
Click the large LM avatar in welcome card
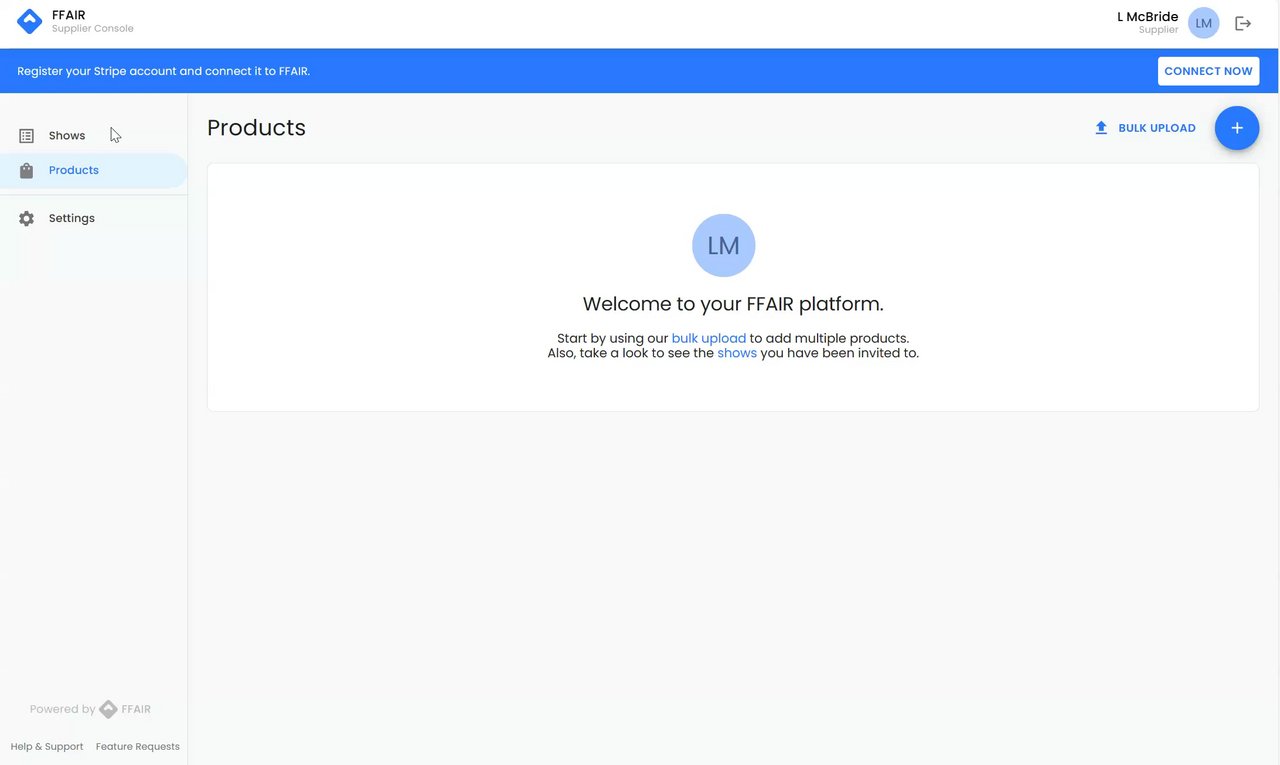click(723, 245)
